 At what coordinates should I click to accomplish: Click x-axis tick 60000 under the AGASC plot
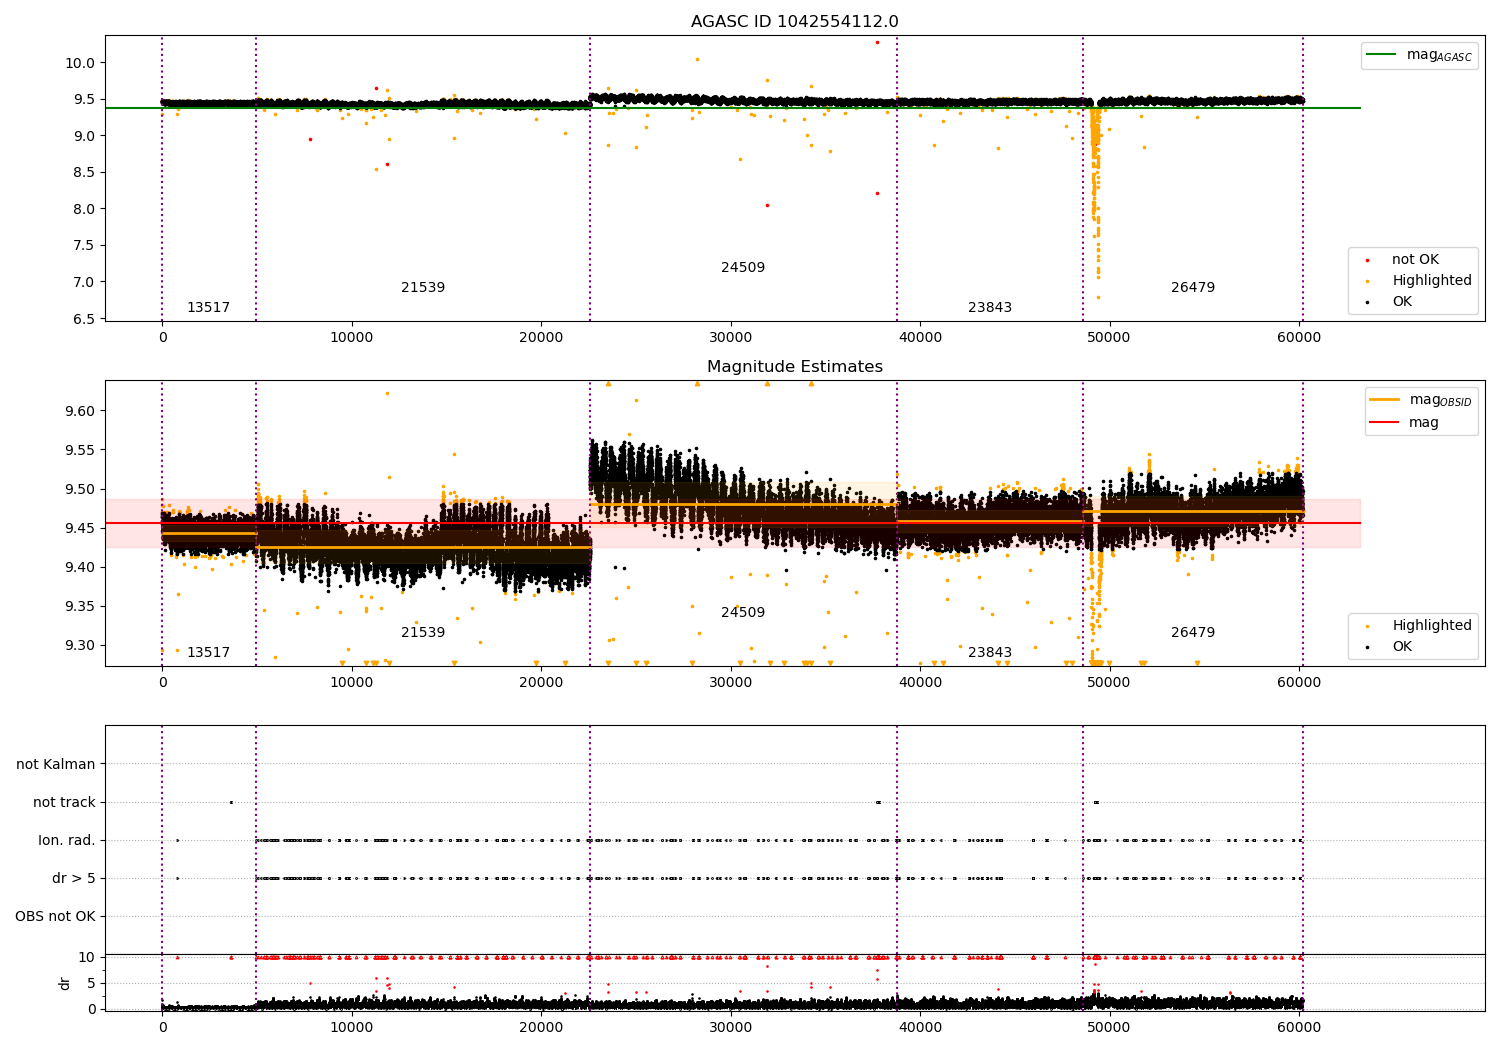(x=1299, y=338)
